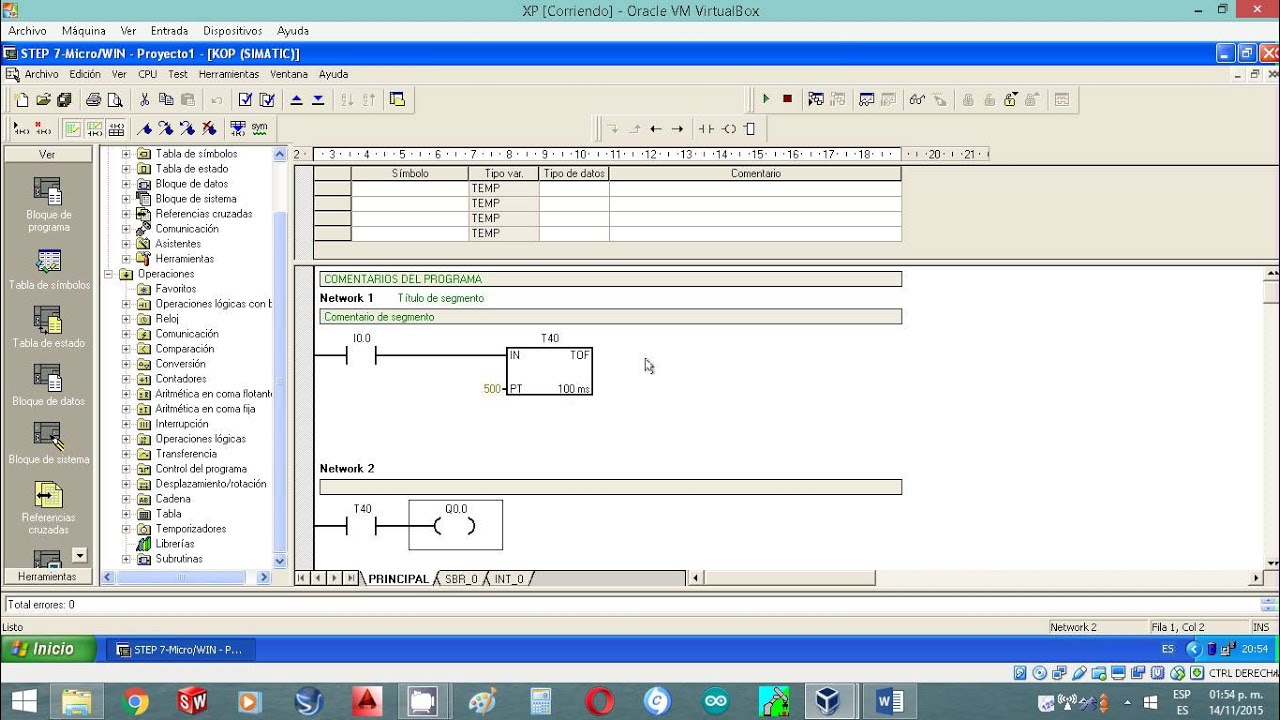Image resolution: width=1280 pixels, height=720 pixels.
Task: Insert a contact with the contact icon
Action: click(706, 128)
